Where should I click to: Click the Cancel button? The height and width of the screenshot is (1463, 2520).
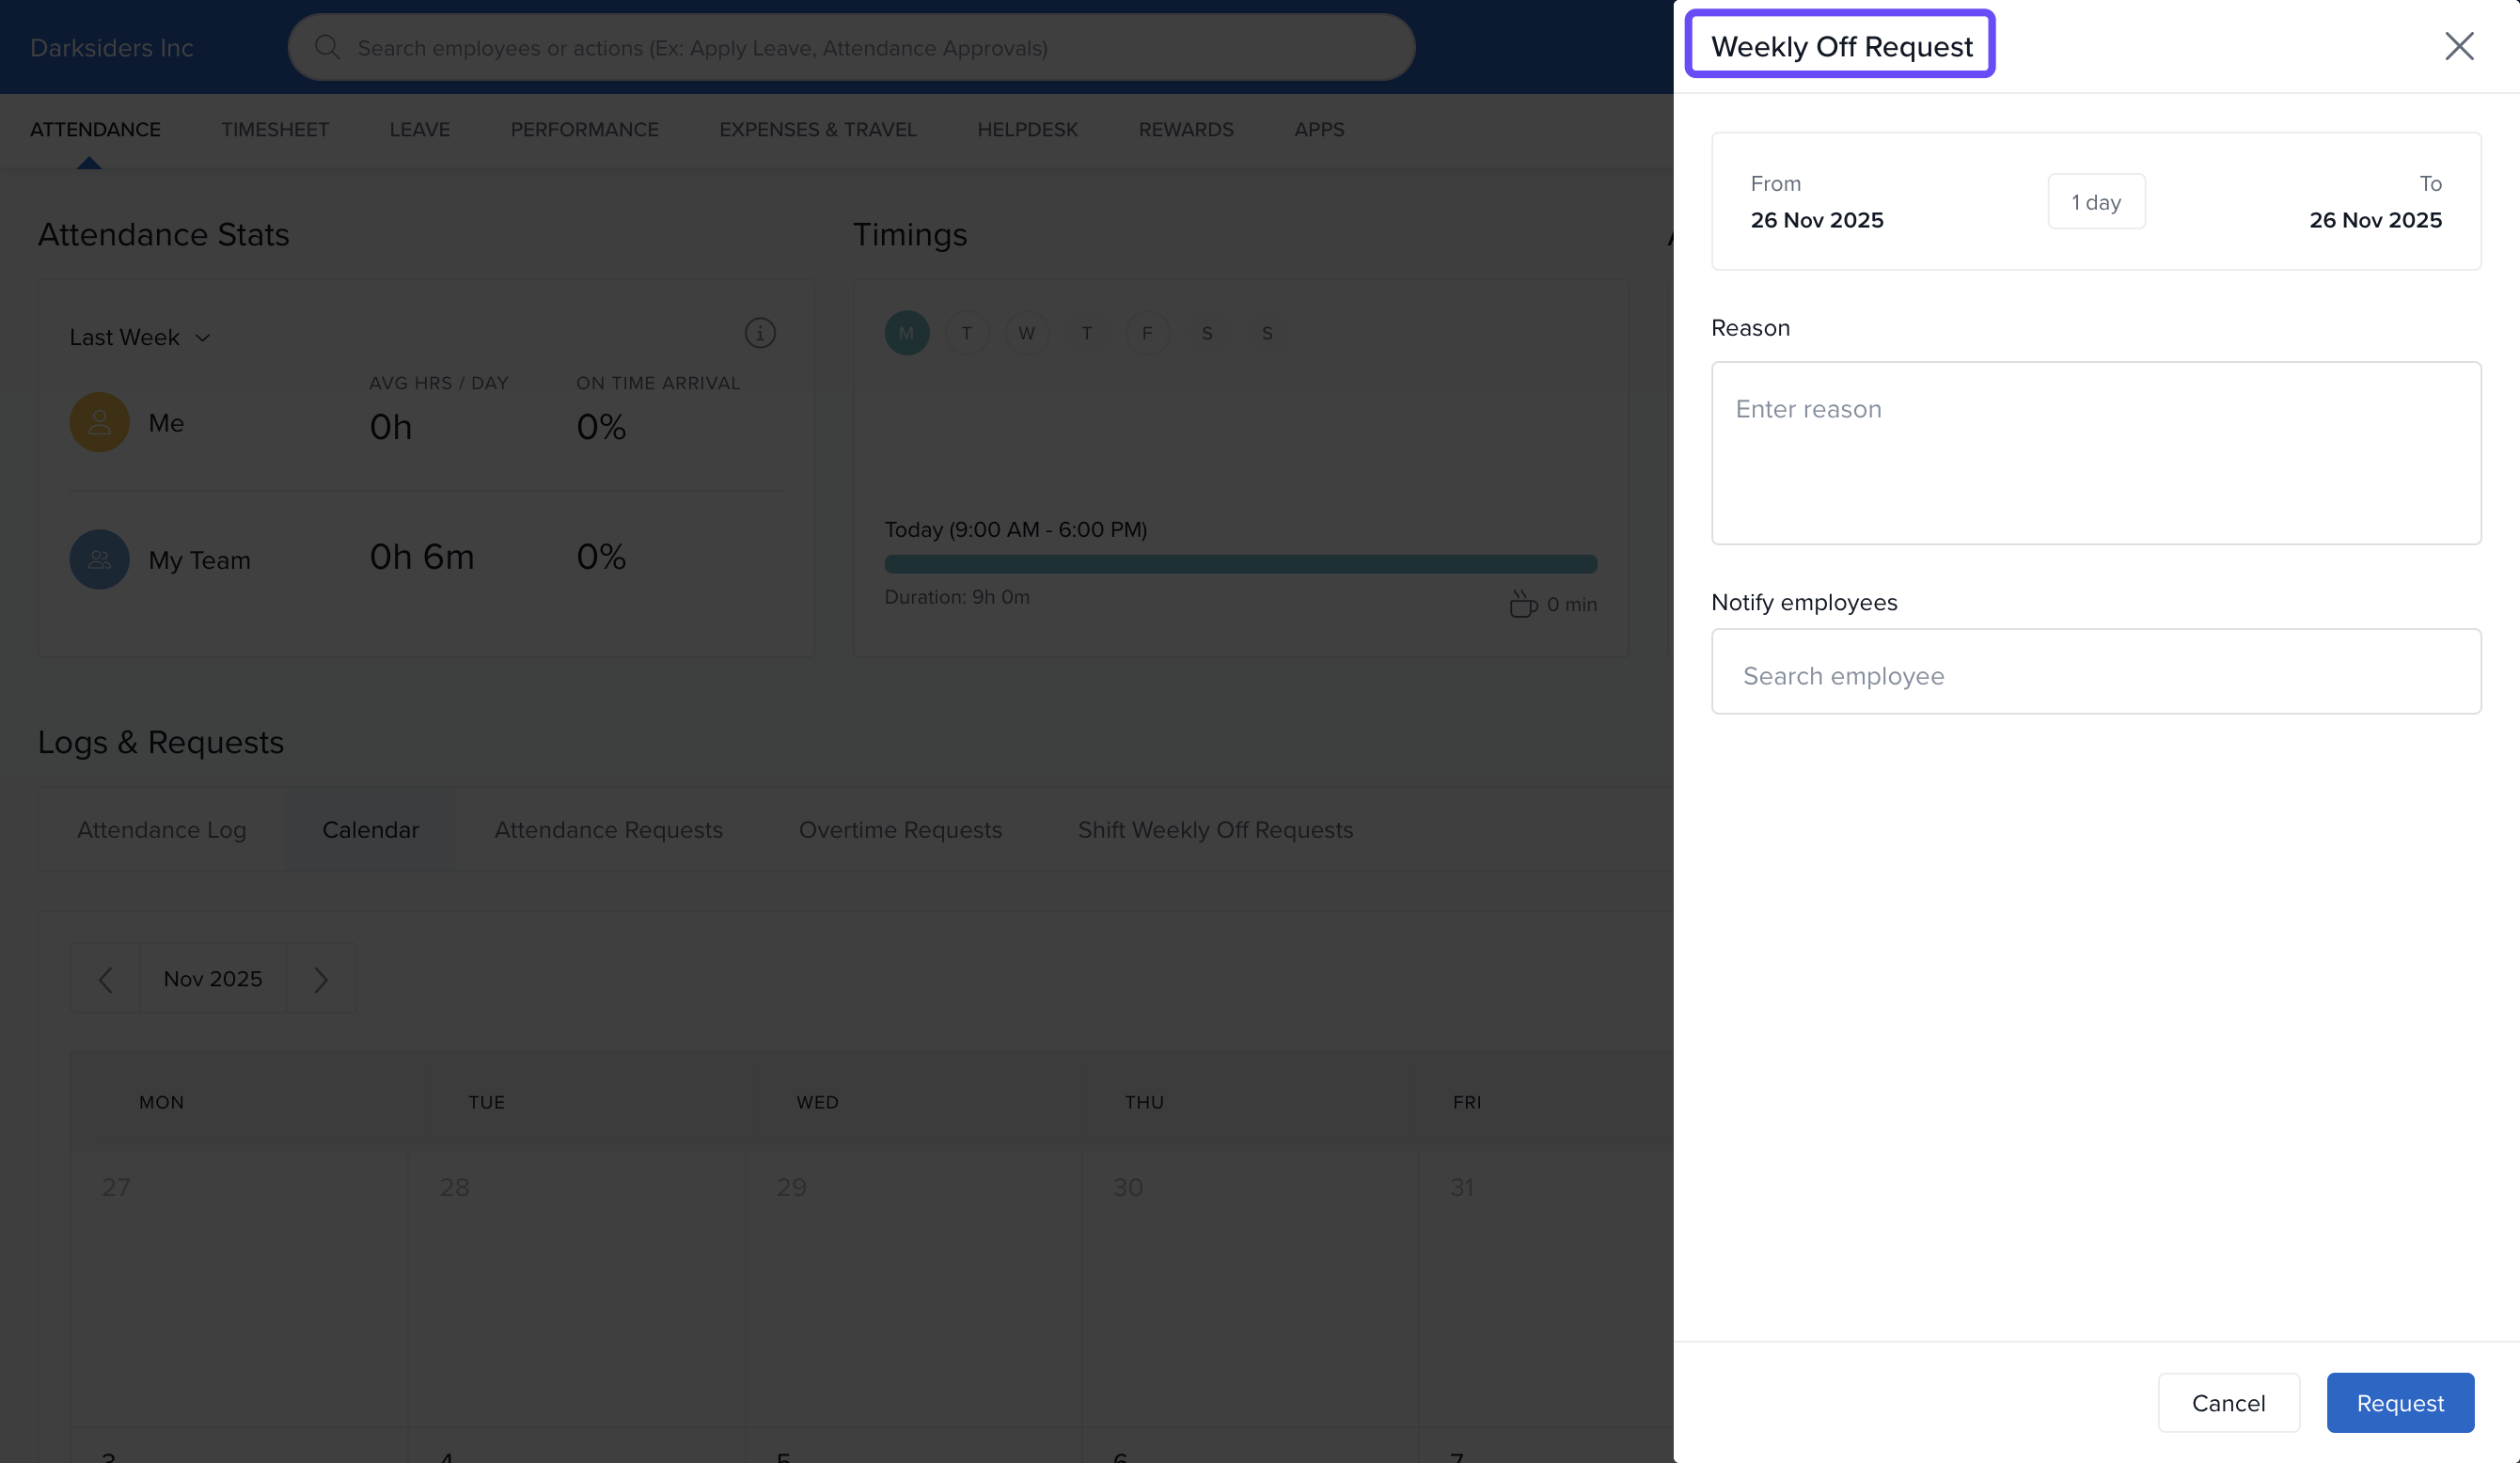click(x=2228, y=1402)
